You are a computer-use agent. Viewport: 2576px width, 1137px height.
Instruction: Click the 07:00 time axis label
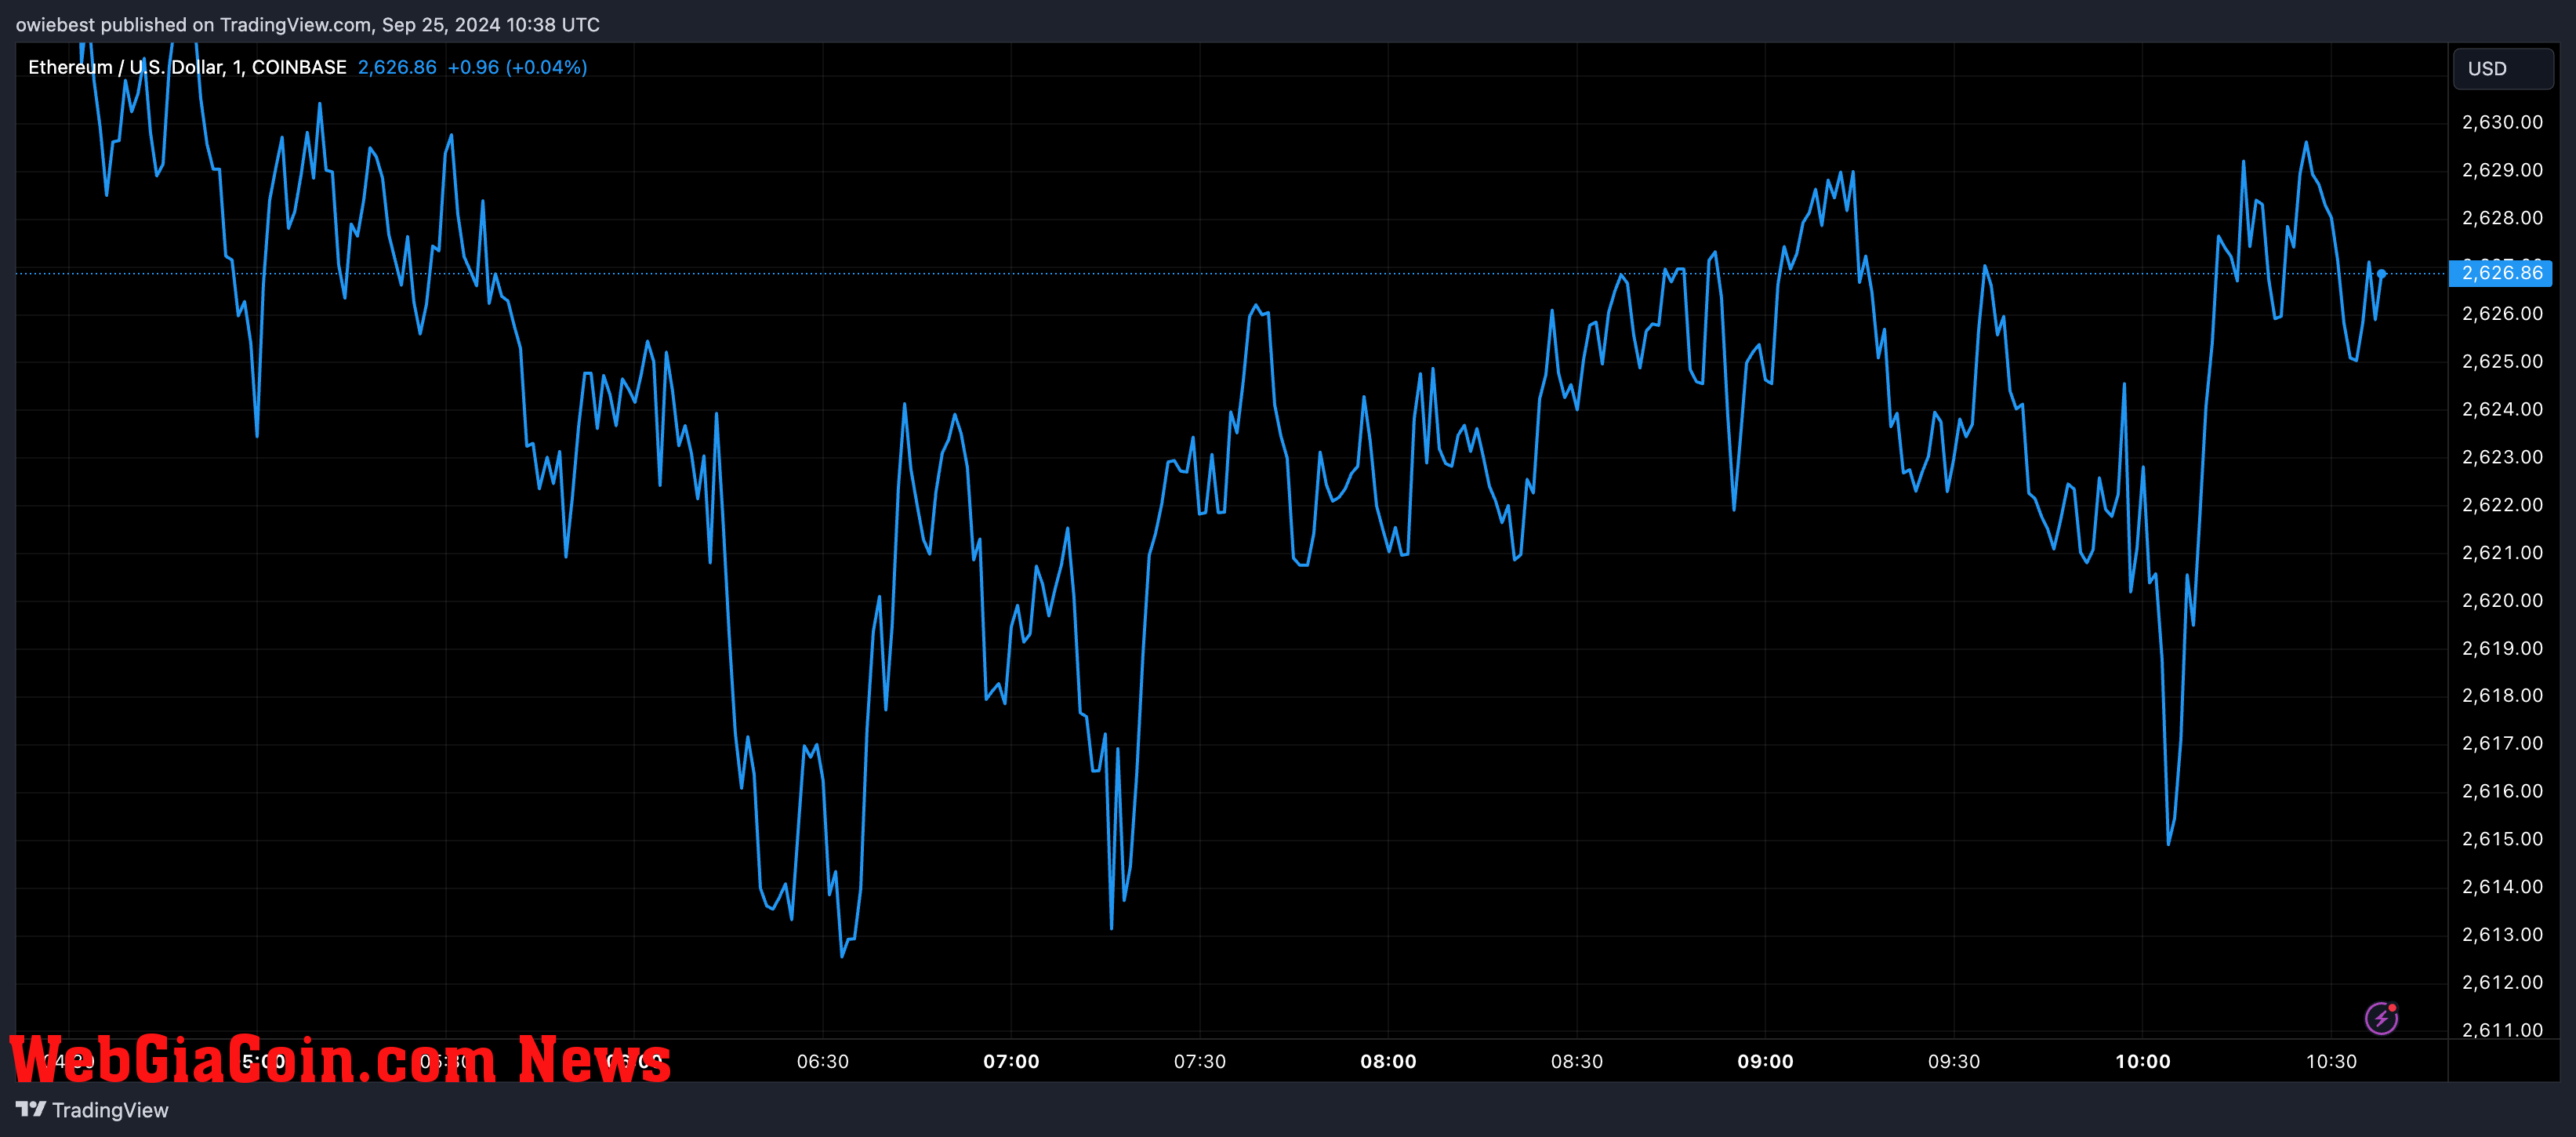point(1011,1061)
